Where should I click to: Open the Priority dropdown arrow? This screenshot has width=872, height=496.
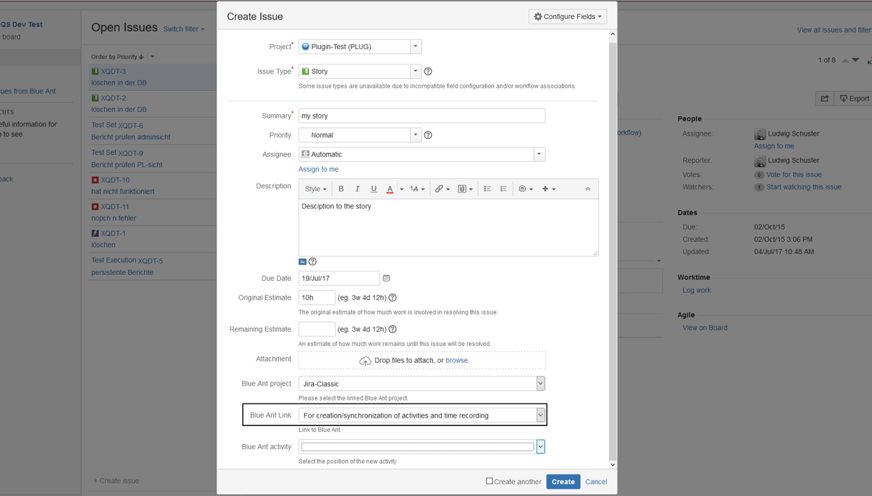point(415,135)
